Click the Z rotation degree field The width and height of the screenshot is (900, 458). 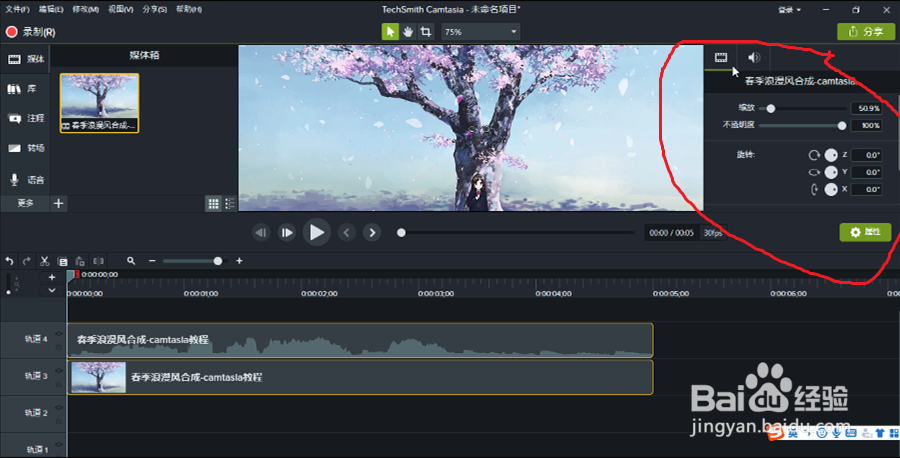(x=867, y=155)
